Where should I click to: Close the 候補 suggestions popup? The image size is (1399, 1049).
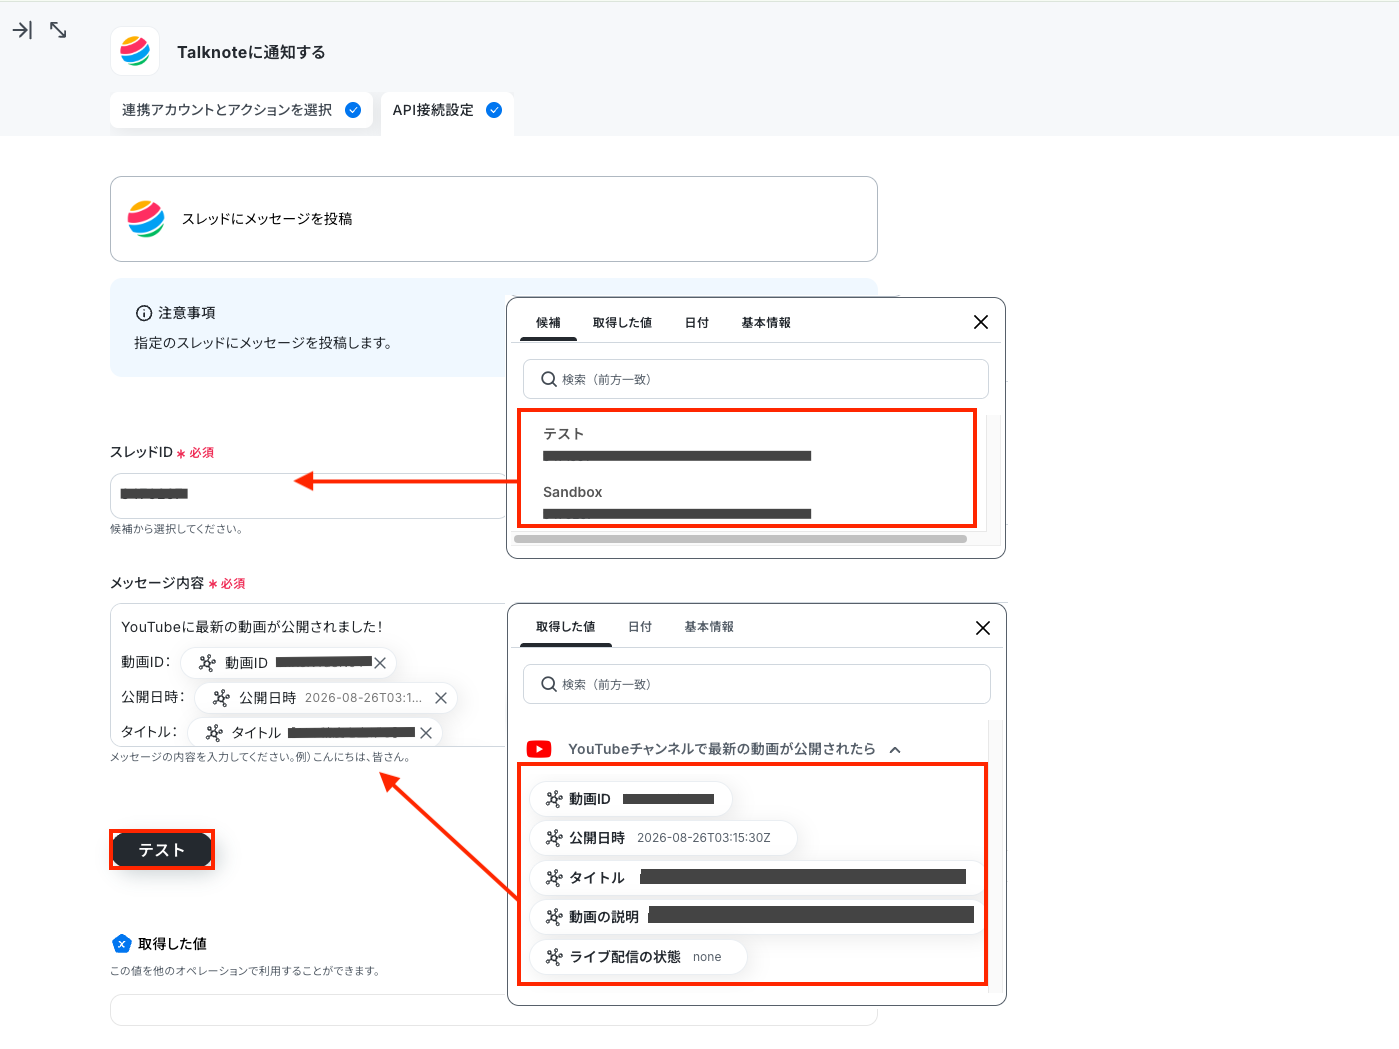(x=981, y=322)
